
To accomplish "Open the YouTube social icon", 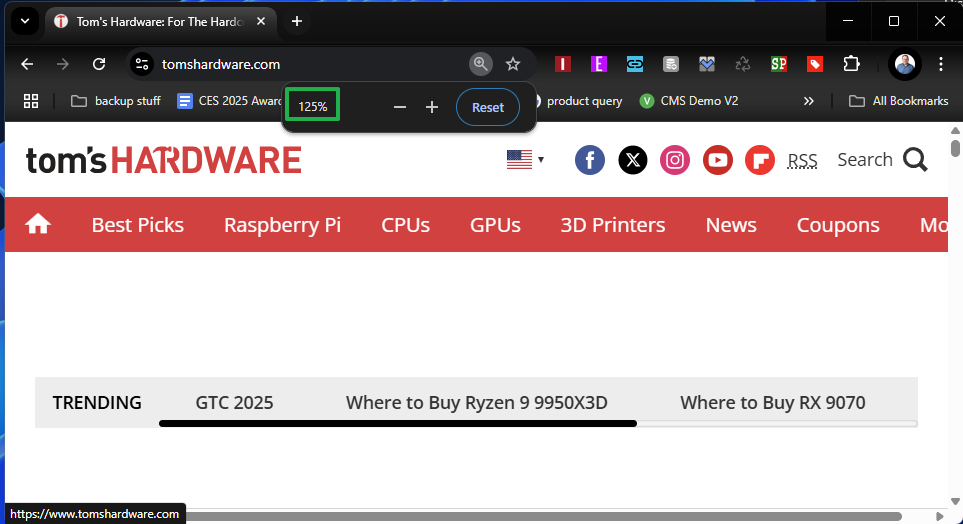I will coord(718,160).
